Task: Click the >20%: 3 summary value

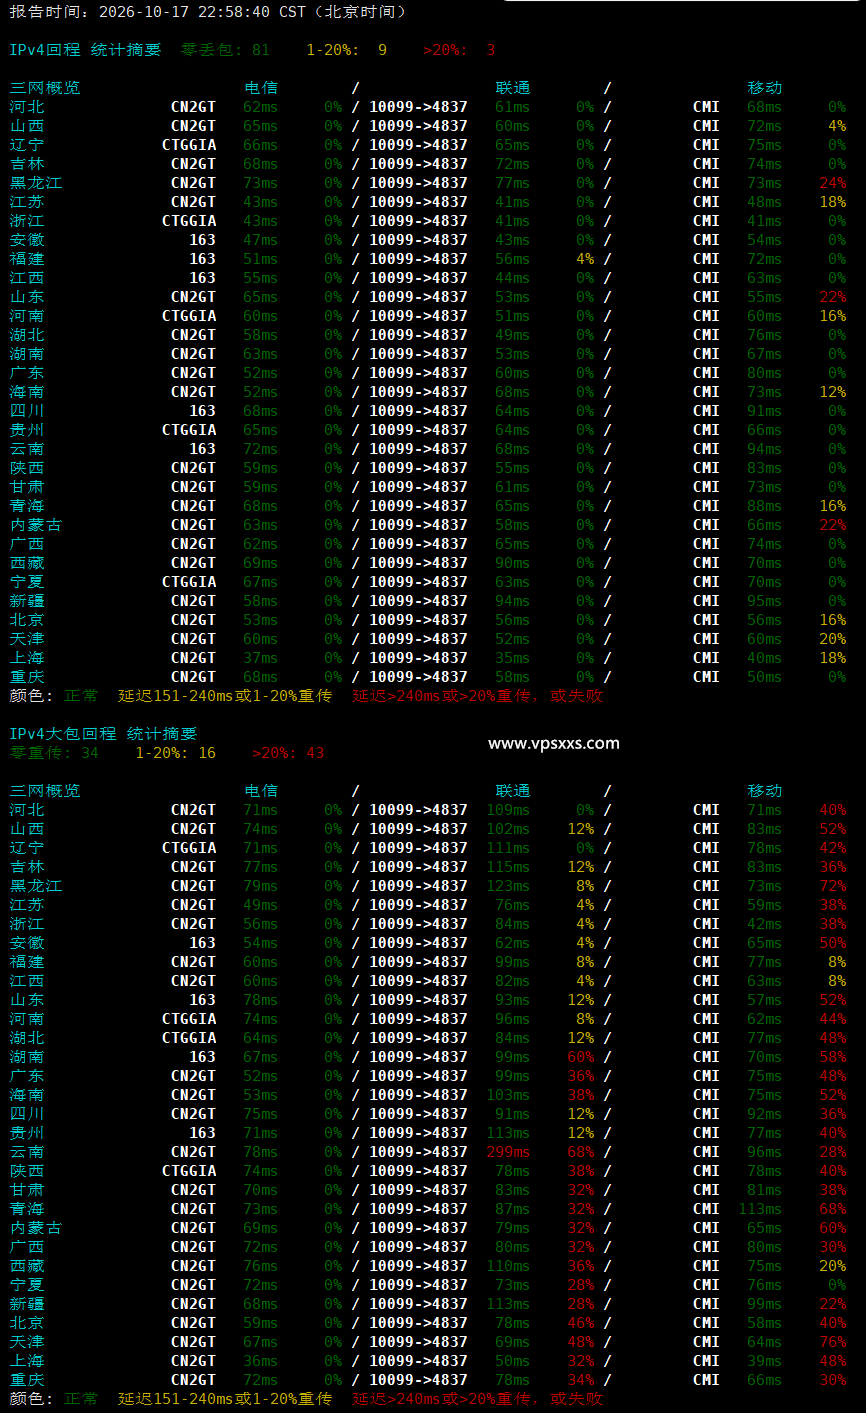Action: [459, 50]
